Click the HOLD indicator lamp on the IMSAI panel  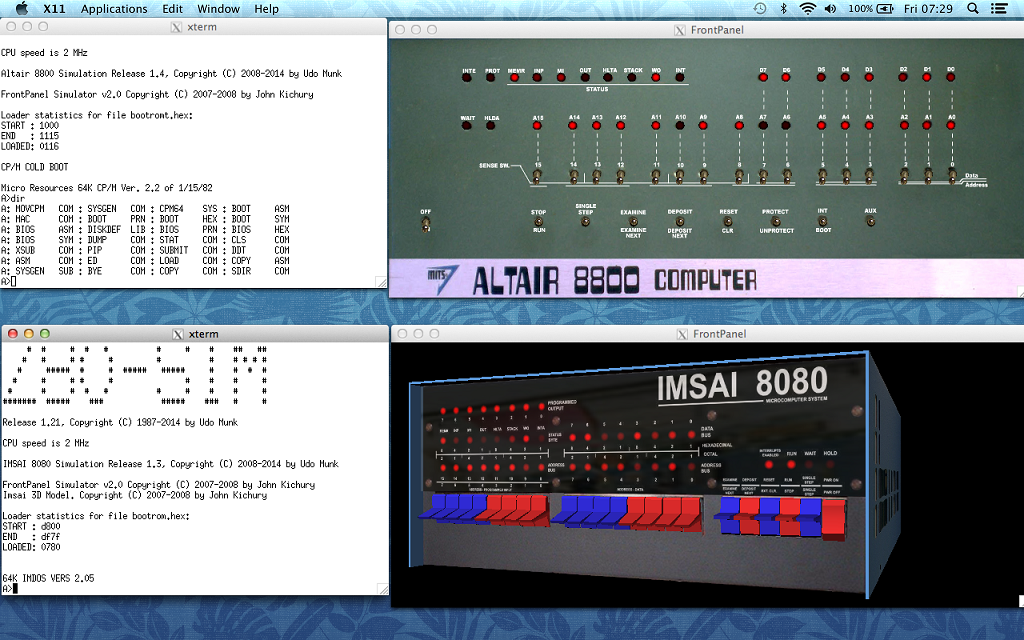830,464
